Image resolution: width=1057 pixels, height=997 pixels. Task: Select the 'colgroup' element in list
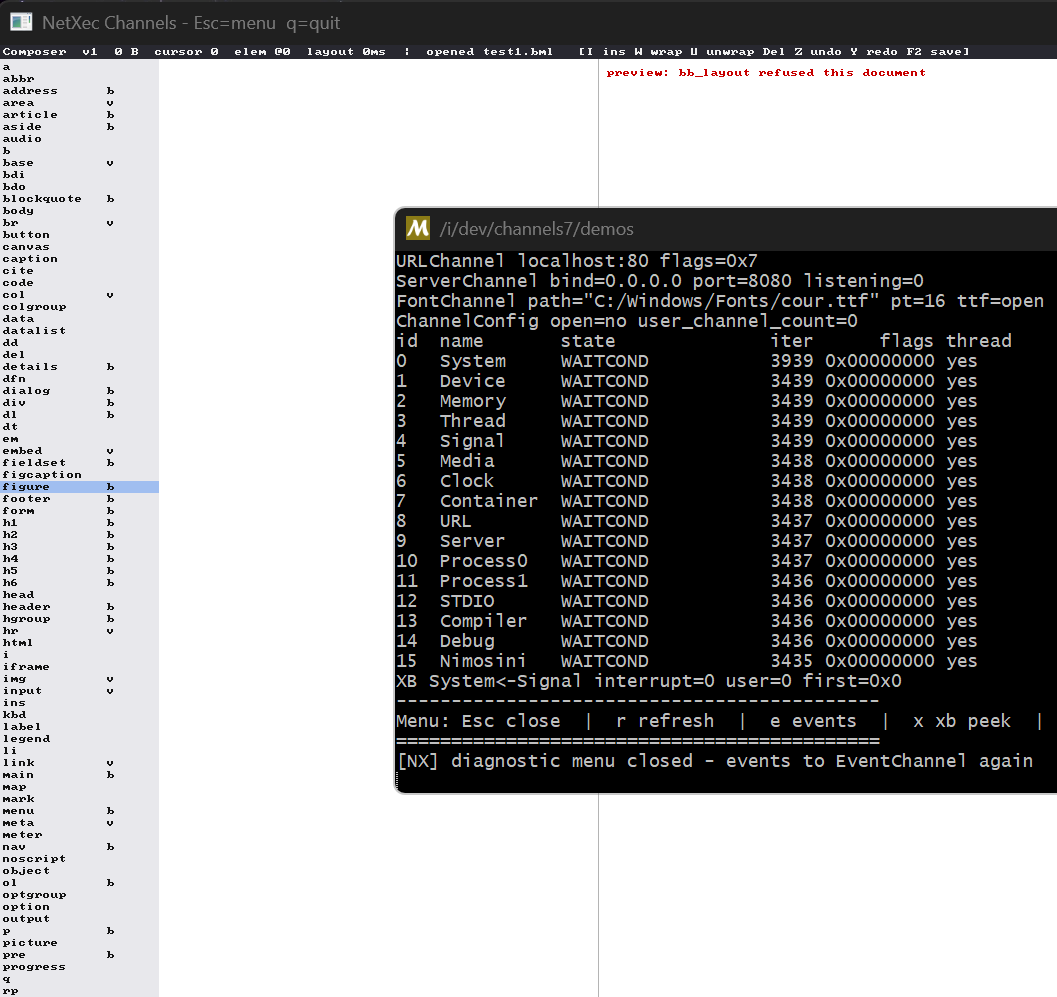80,307
